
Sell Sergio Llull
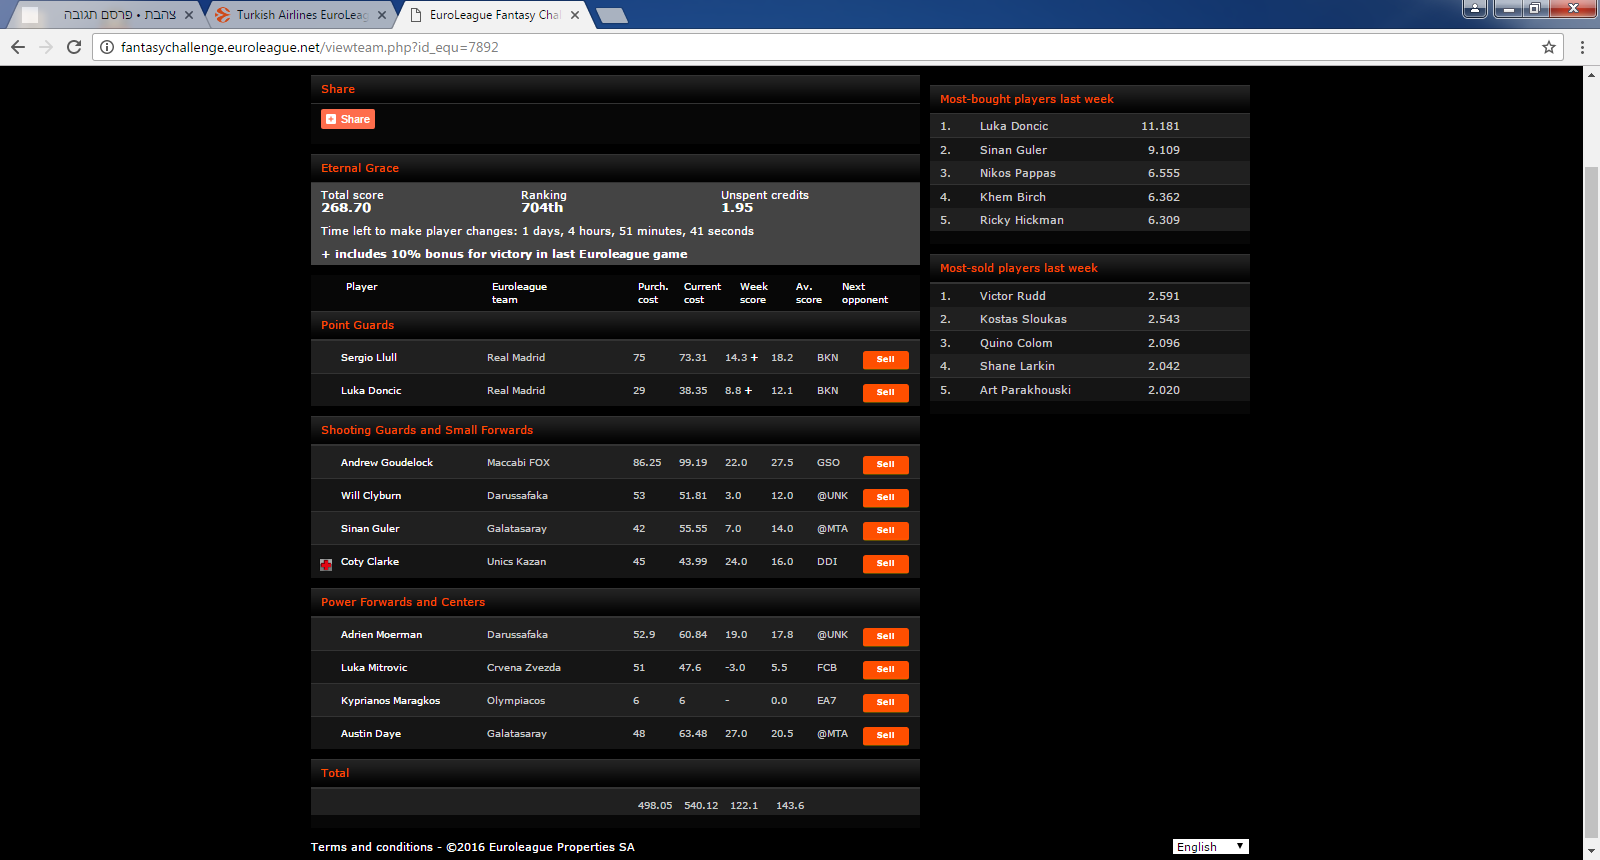click(x=885, y=359)
